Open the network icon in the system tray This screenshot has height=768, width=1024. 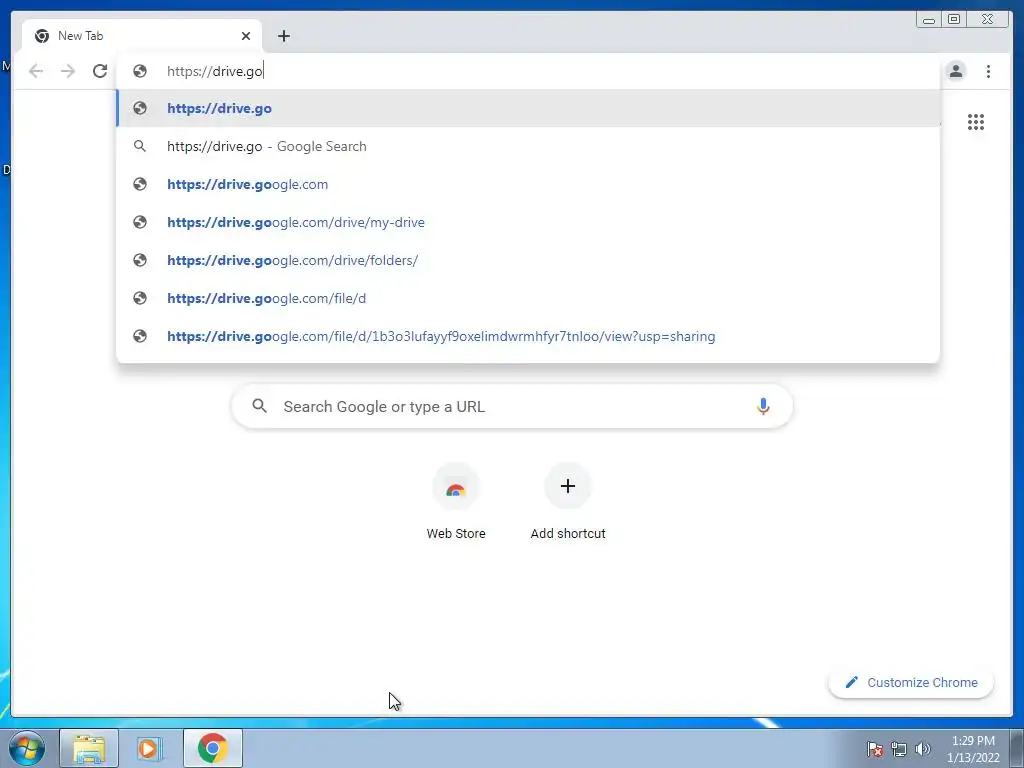899,749
